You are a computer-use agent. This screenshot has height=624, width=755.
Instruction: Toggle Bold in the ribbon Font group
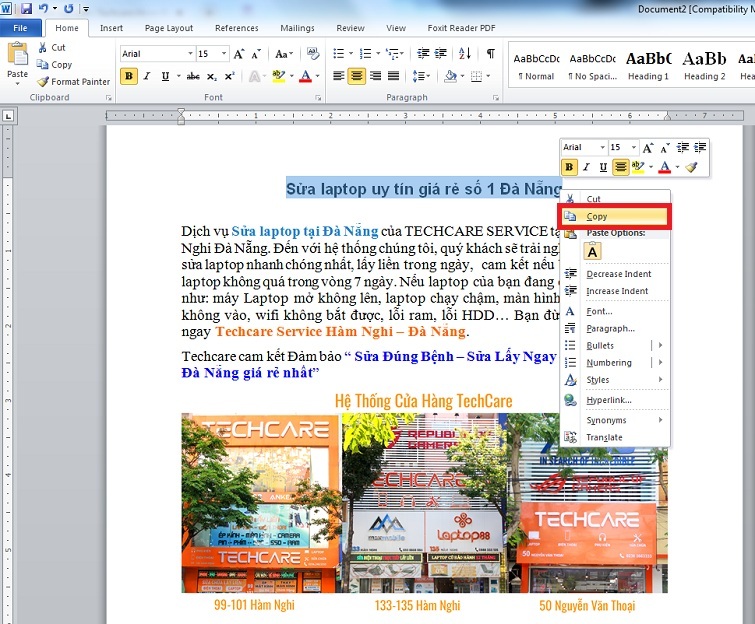click(129, 76)
